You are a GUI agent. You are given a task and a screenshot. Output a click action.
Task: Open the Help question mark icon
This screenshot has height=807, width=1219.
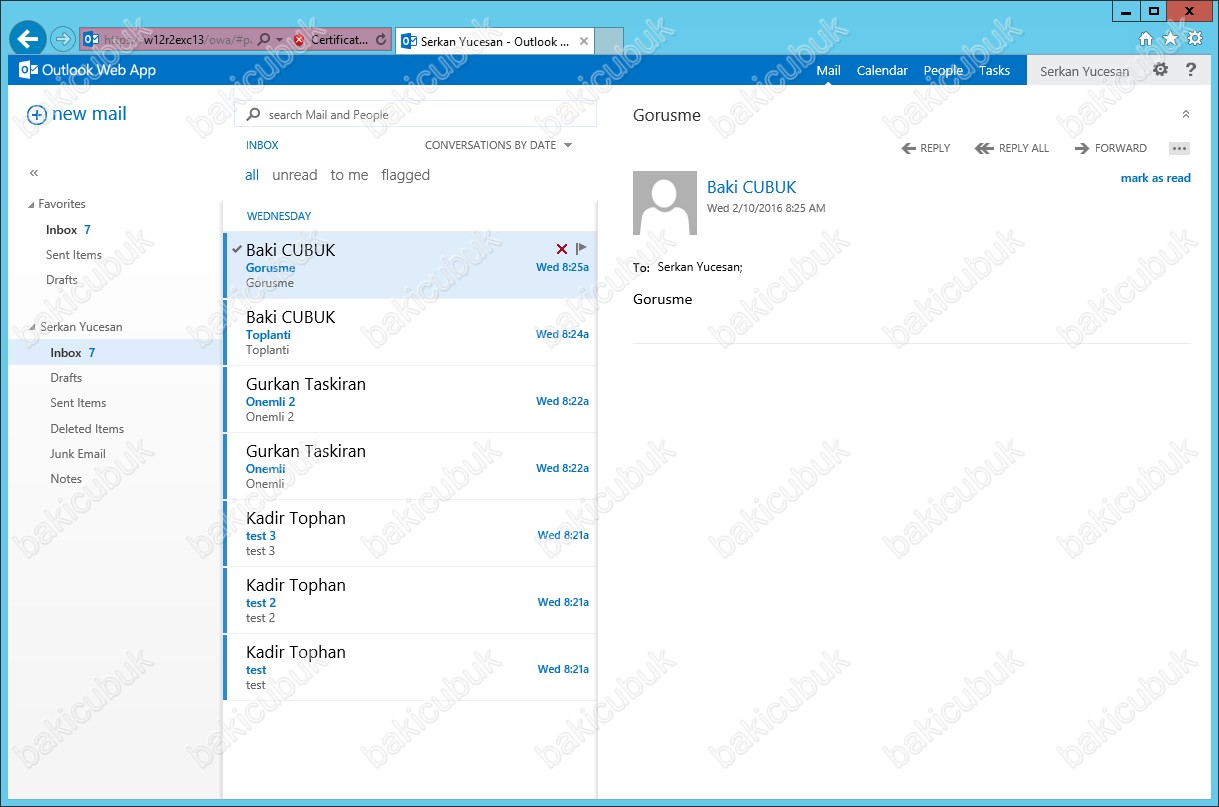tap(1191, 70)
